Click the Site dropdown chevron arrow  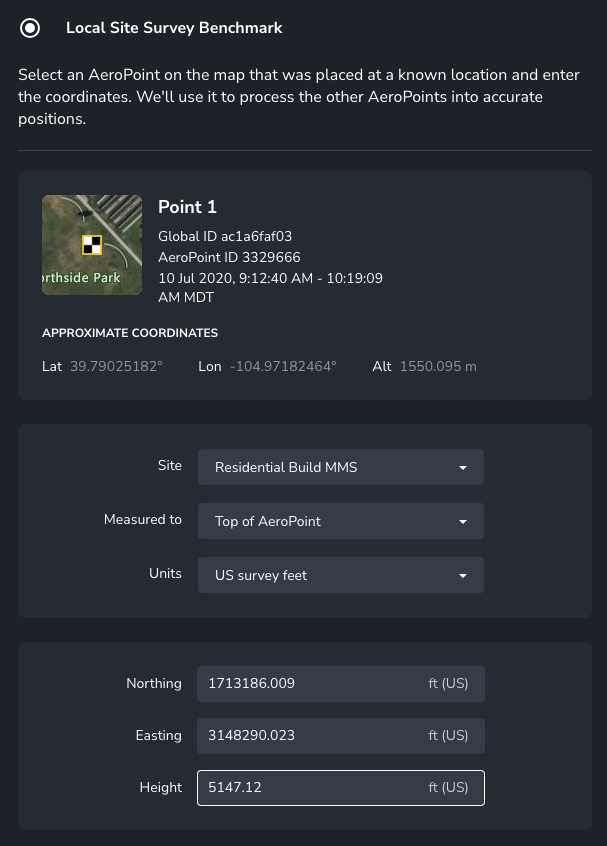(462, 467)
